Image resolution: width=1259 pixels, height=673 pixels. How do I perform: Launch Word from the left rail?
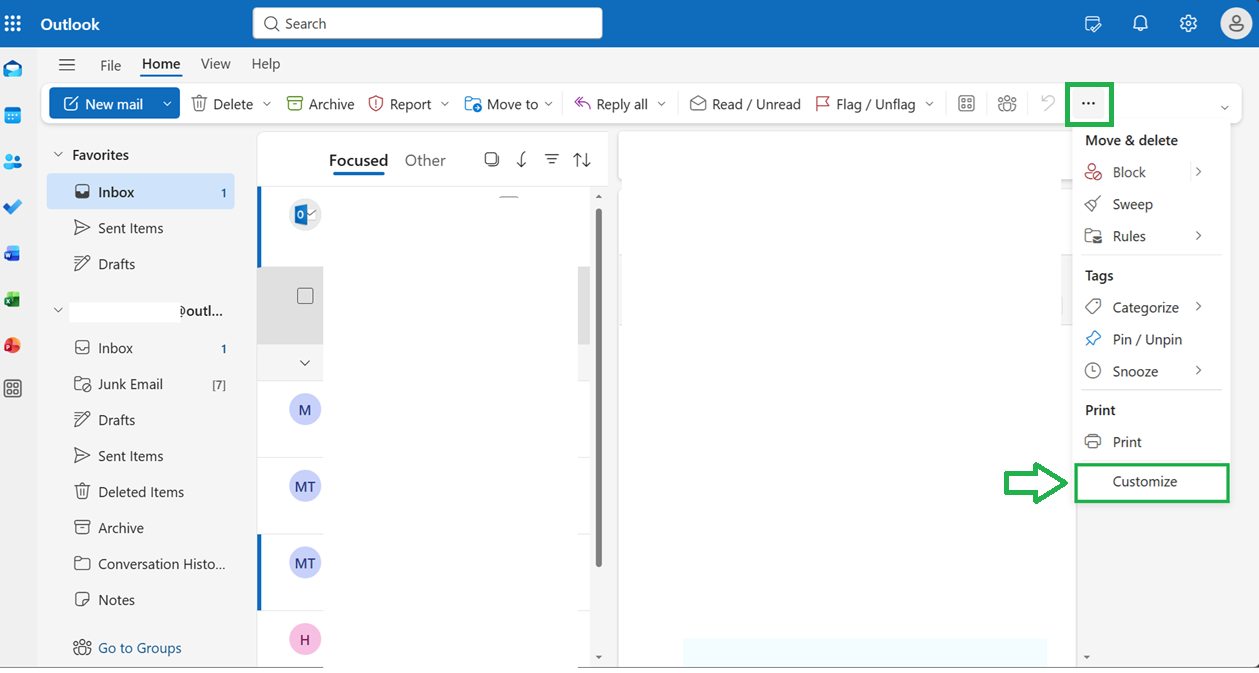click(x=13, y=253)
